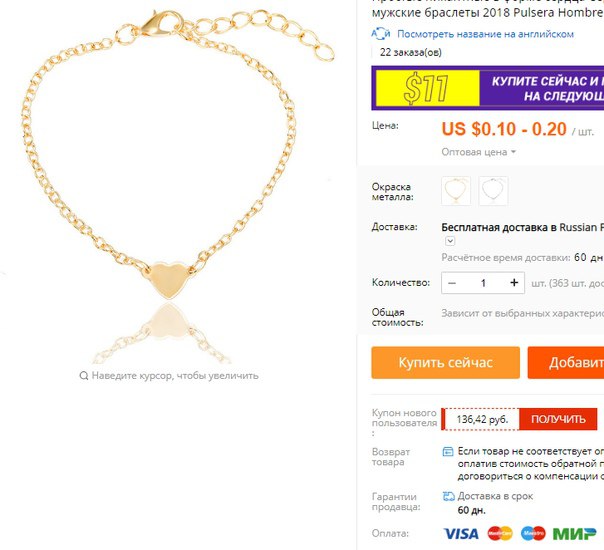
Task: Click the Купить сейчас button
Action: click(x=446, y=363)
